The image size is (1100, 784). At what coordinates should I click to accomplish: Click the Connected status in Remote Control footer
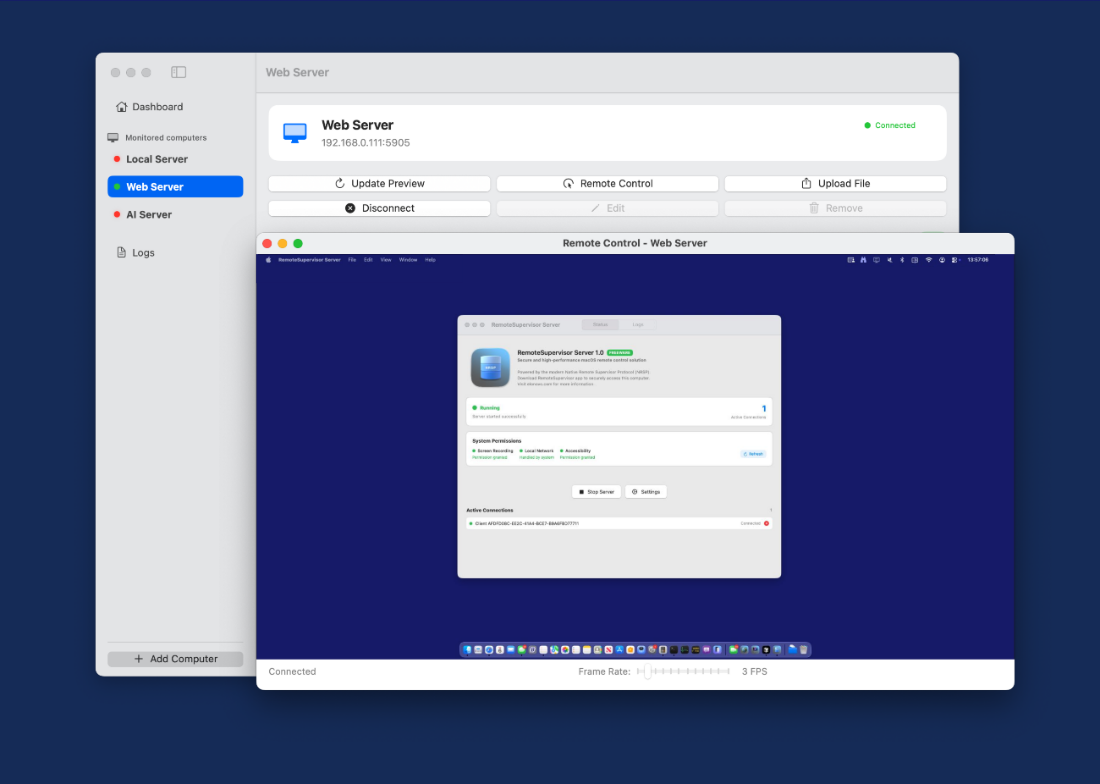click(293, 672)
